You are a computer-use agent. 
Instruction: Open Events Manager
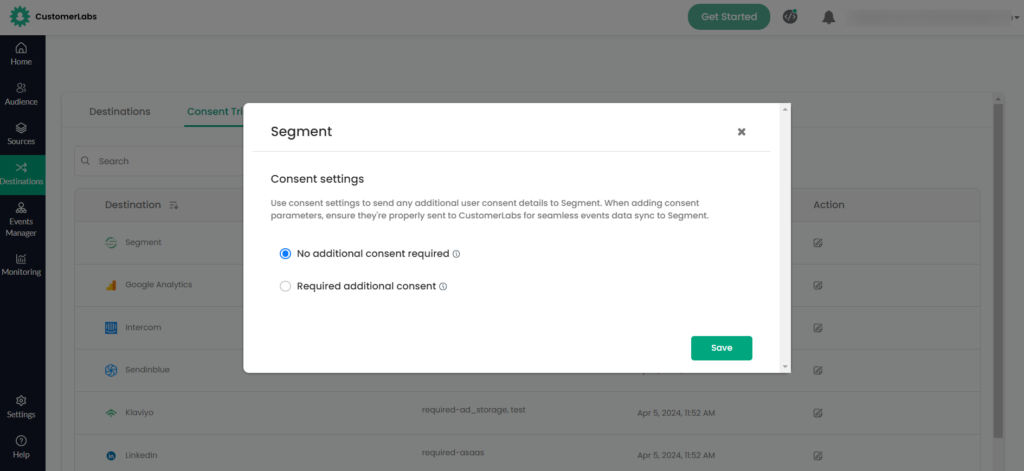tap(21, 220)
